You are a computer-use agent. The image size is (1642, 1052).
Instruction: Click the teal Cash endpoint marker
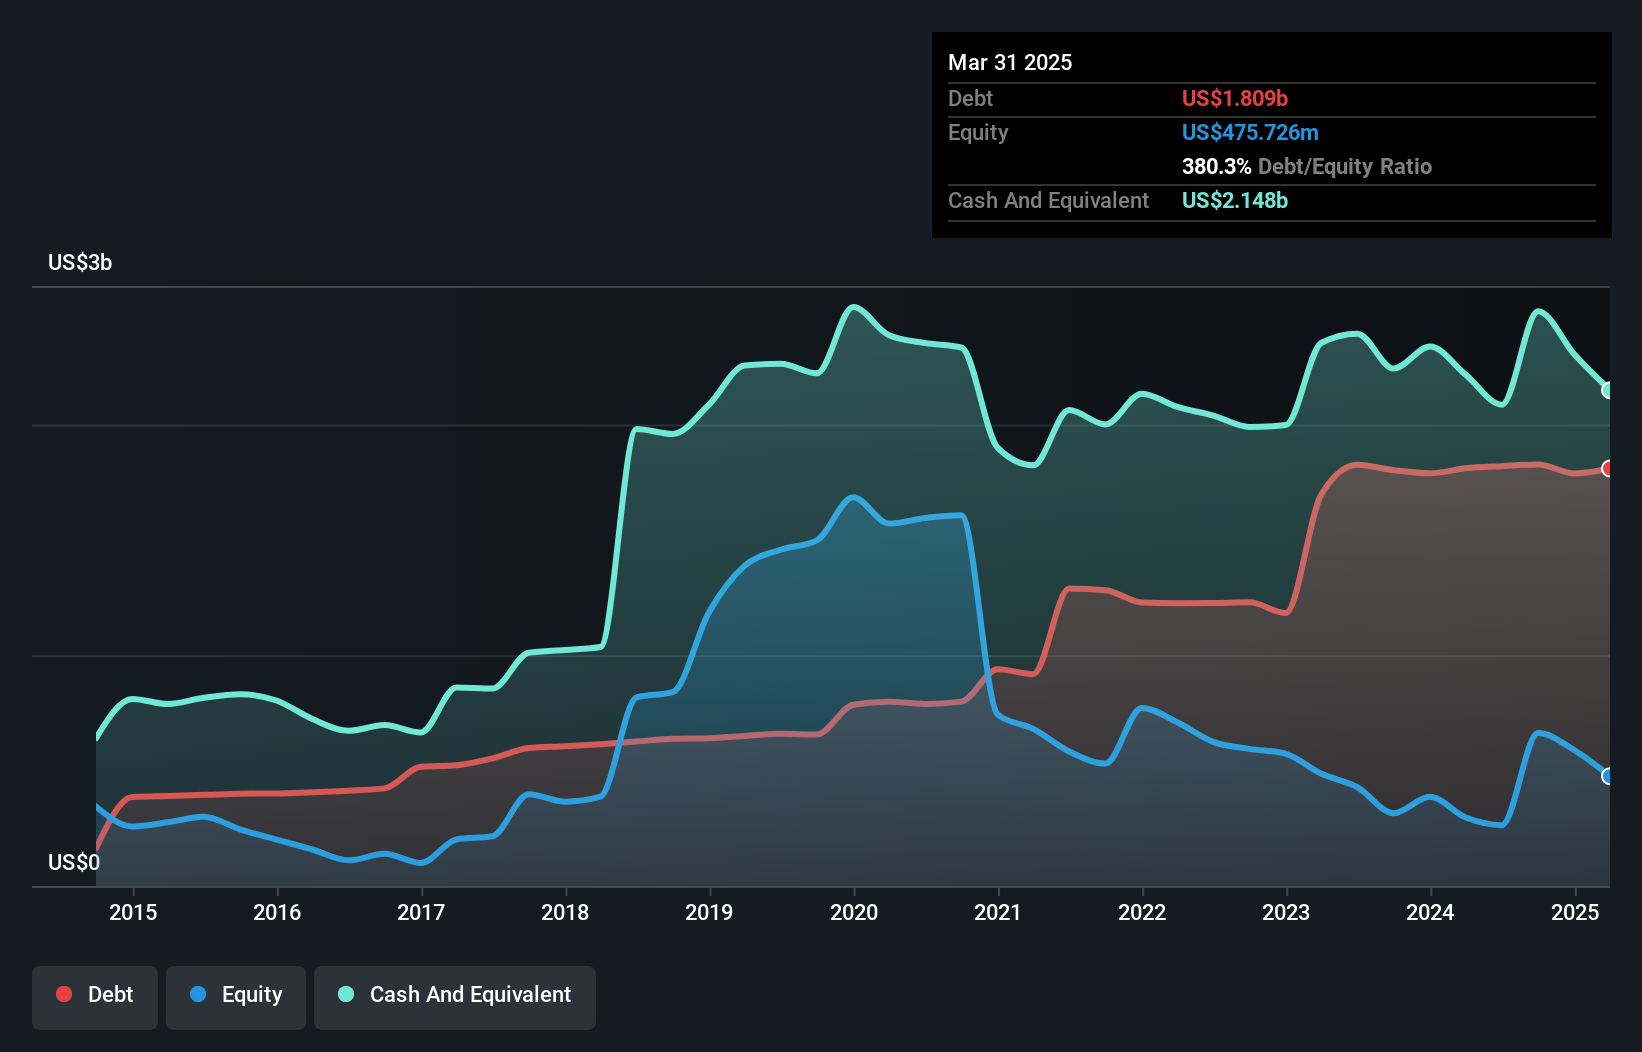coord(1608,390)
